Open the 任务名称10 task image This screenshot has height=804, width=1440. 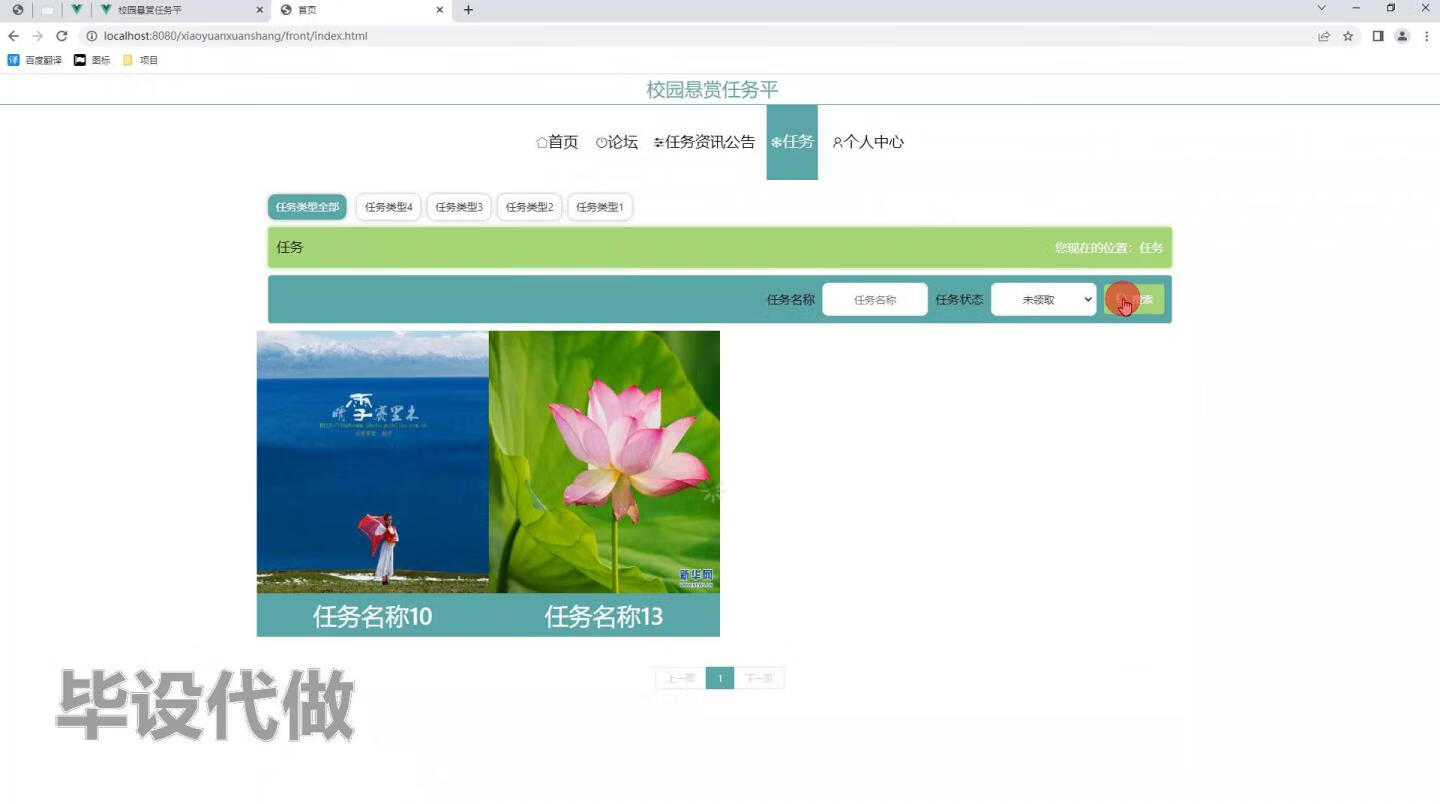pos(372,462)
